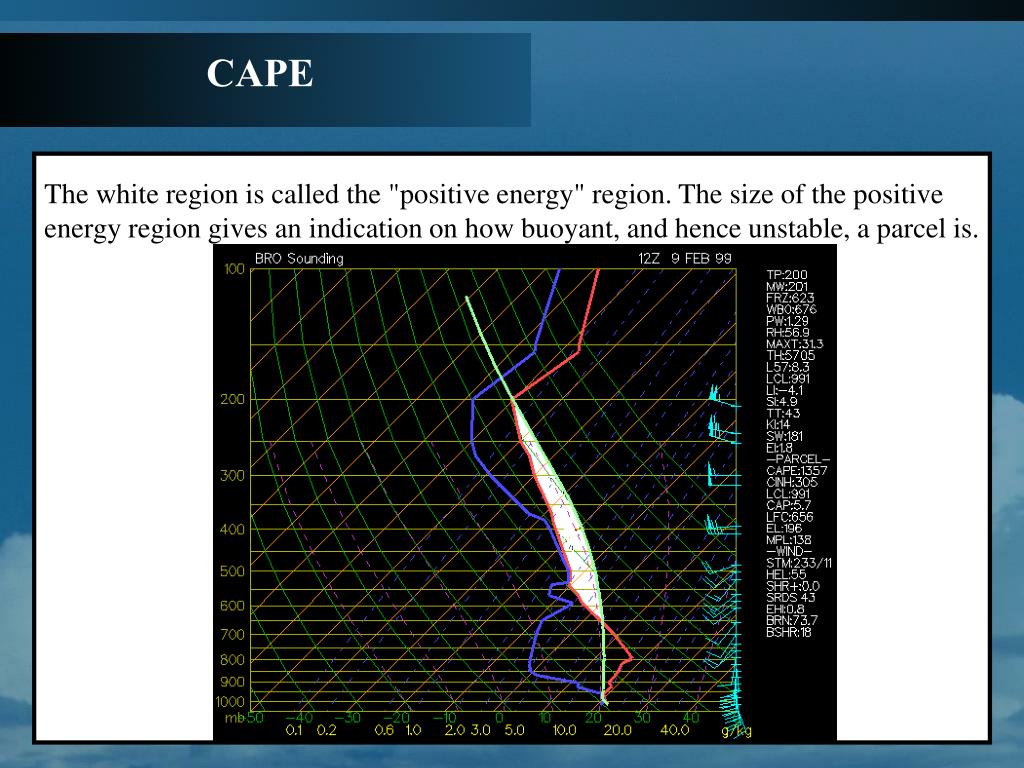Select the "RH:56.9" value
The width and height of the screenshot is (1024, 768).
788,332
